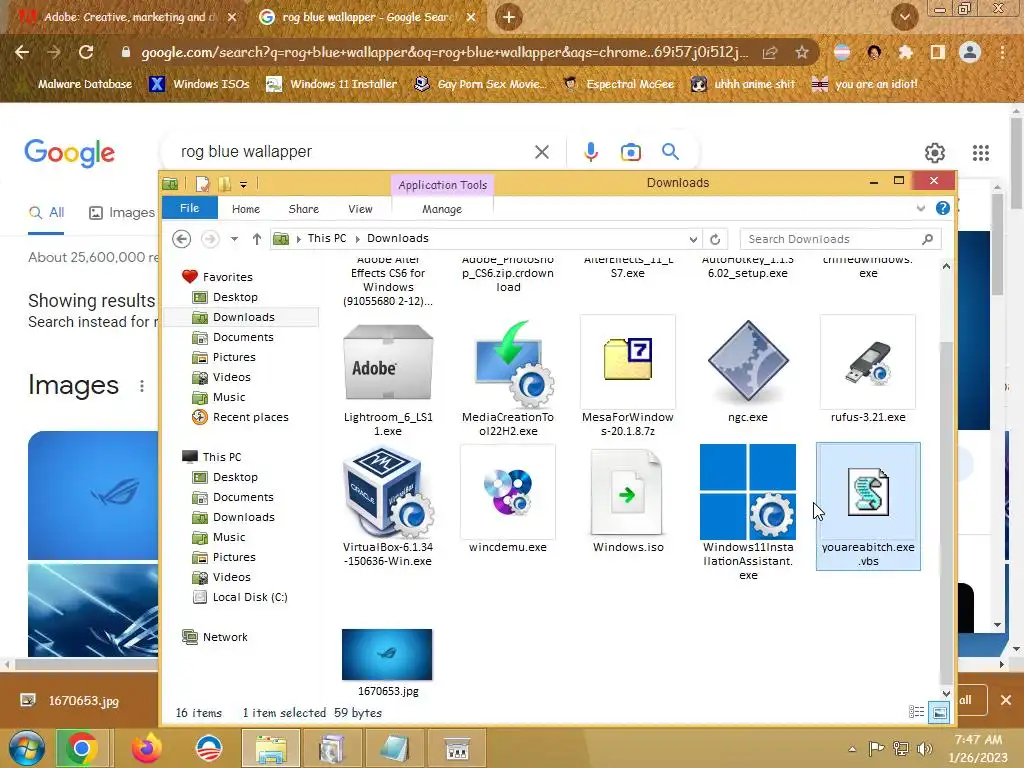
Task: Switch to Details view icon in status bar
Action: [916, 712]
